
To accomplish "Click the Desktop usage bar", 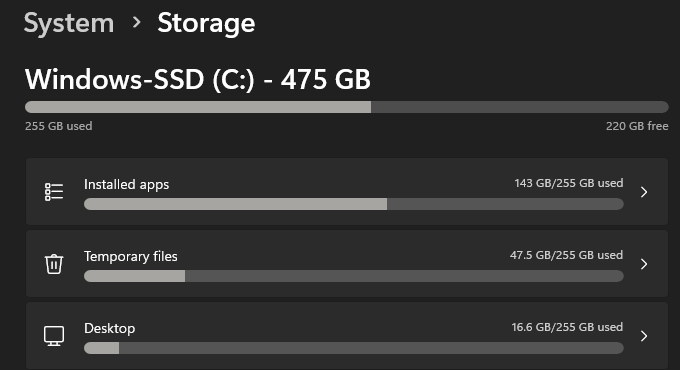I will pyautogui.click(x=354, y=348).
